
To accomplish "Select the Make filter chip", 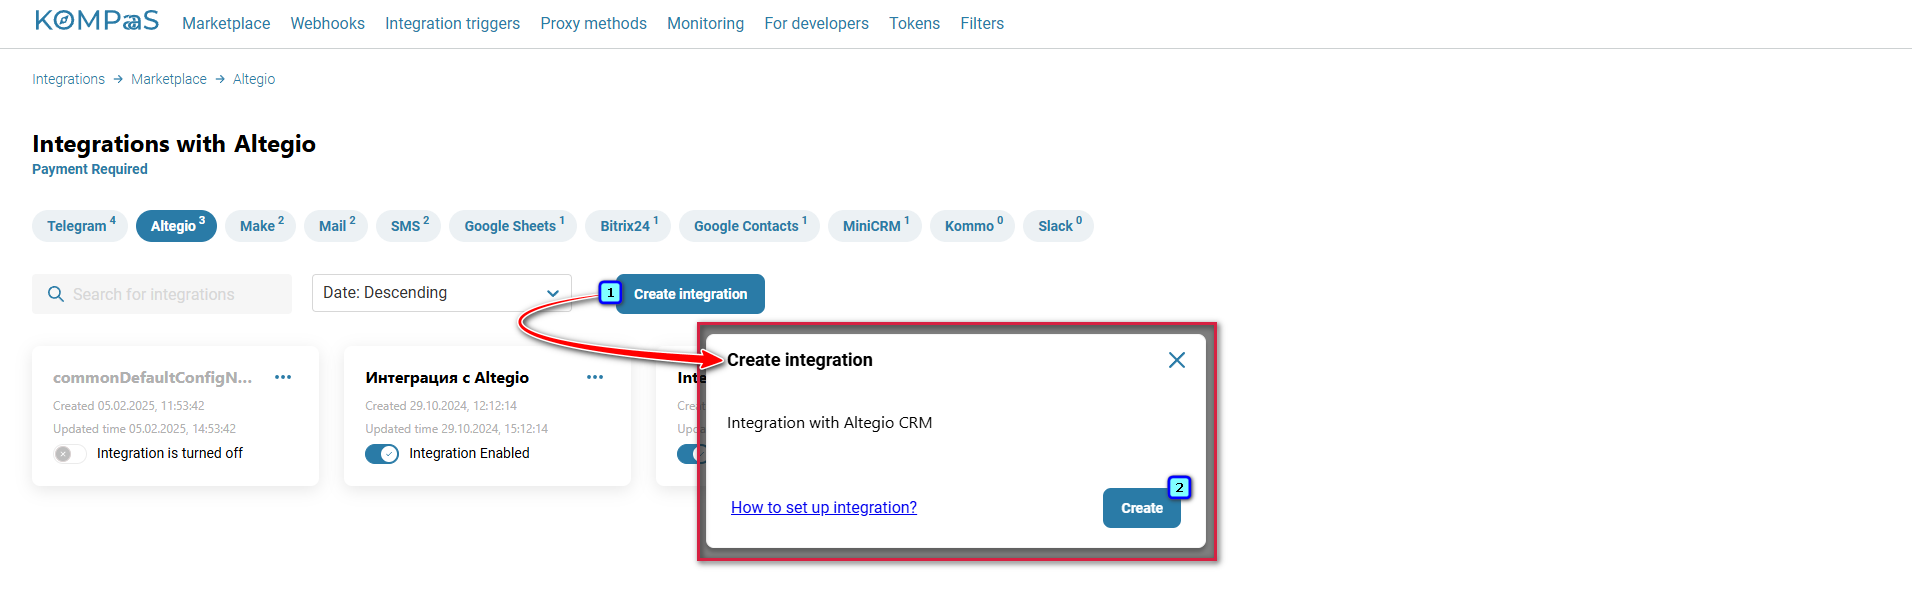I will pyautogui.click(x=261, y=226).
